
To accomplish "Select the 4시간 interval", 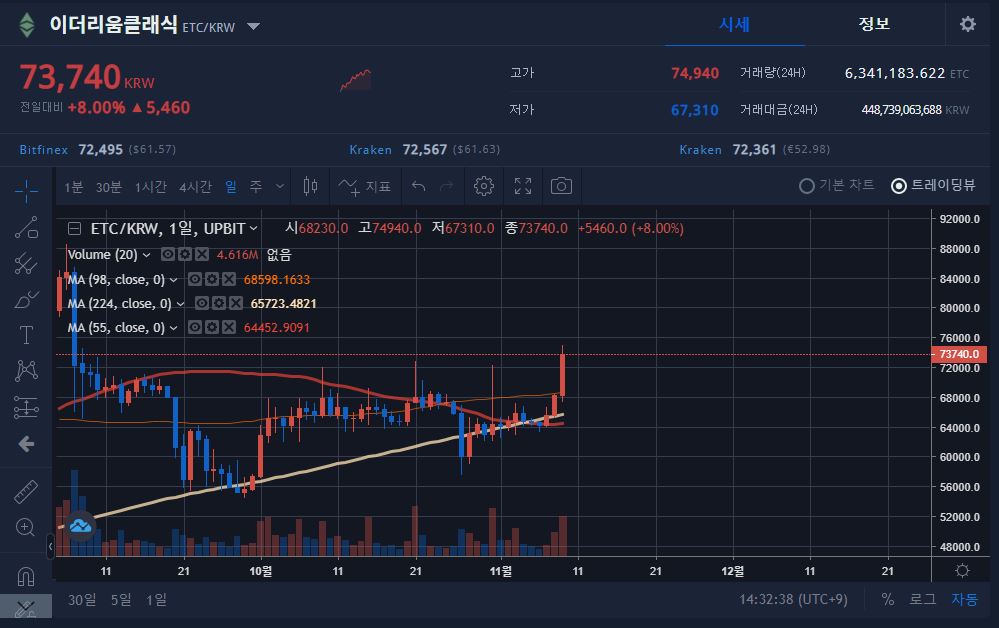I will tap(195, 186).
